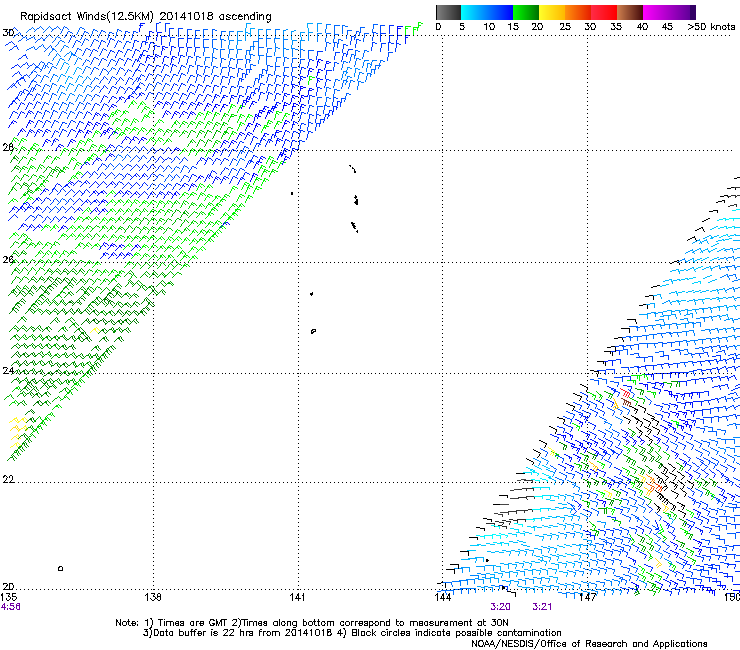
Task: Click the '>50 knots' legend label
Action: (x=711, y=27)
